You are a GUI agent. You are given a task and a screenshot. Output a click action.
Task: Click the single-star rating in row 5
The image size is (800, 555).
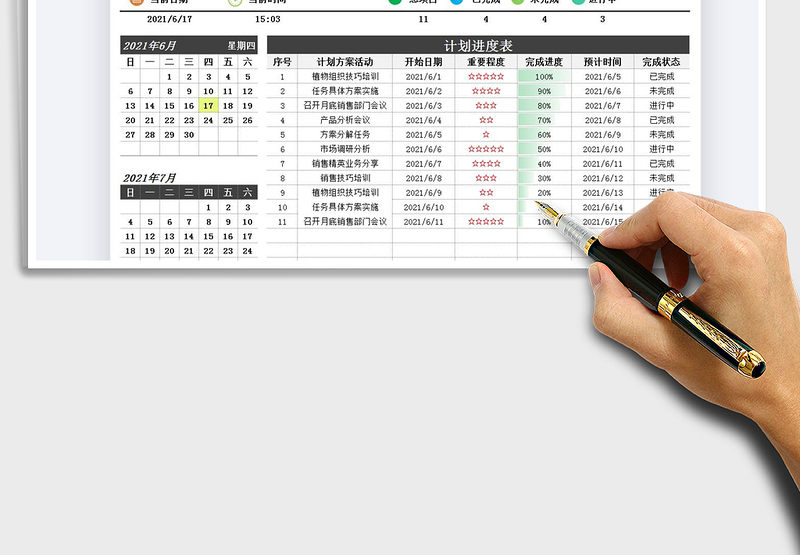(486, 135)
